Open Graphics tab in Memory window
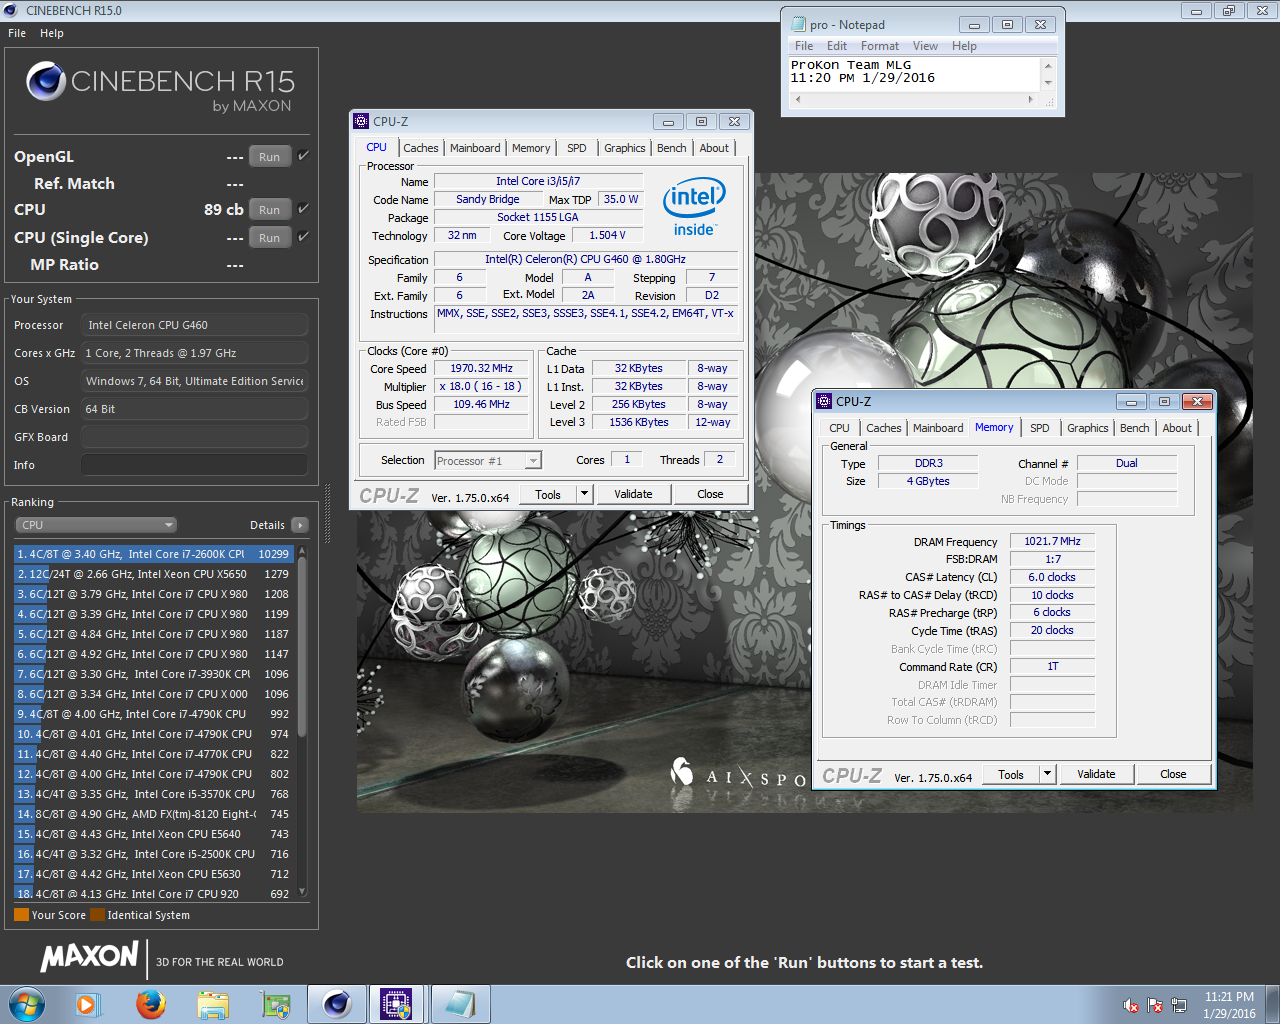This screenshot has width=1280, height=1024. pos(1088,428)
